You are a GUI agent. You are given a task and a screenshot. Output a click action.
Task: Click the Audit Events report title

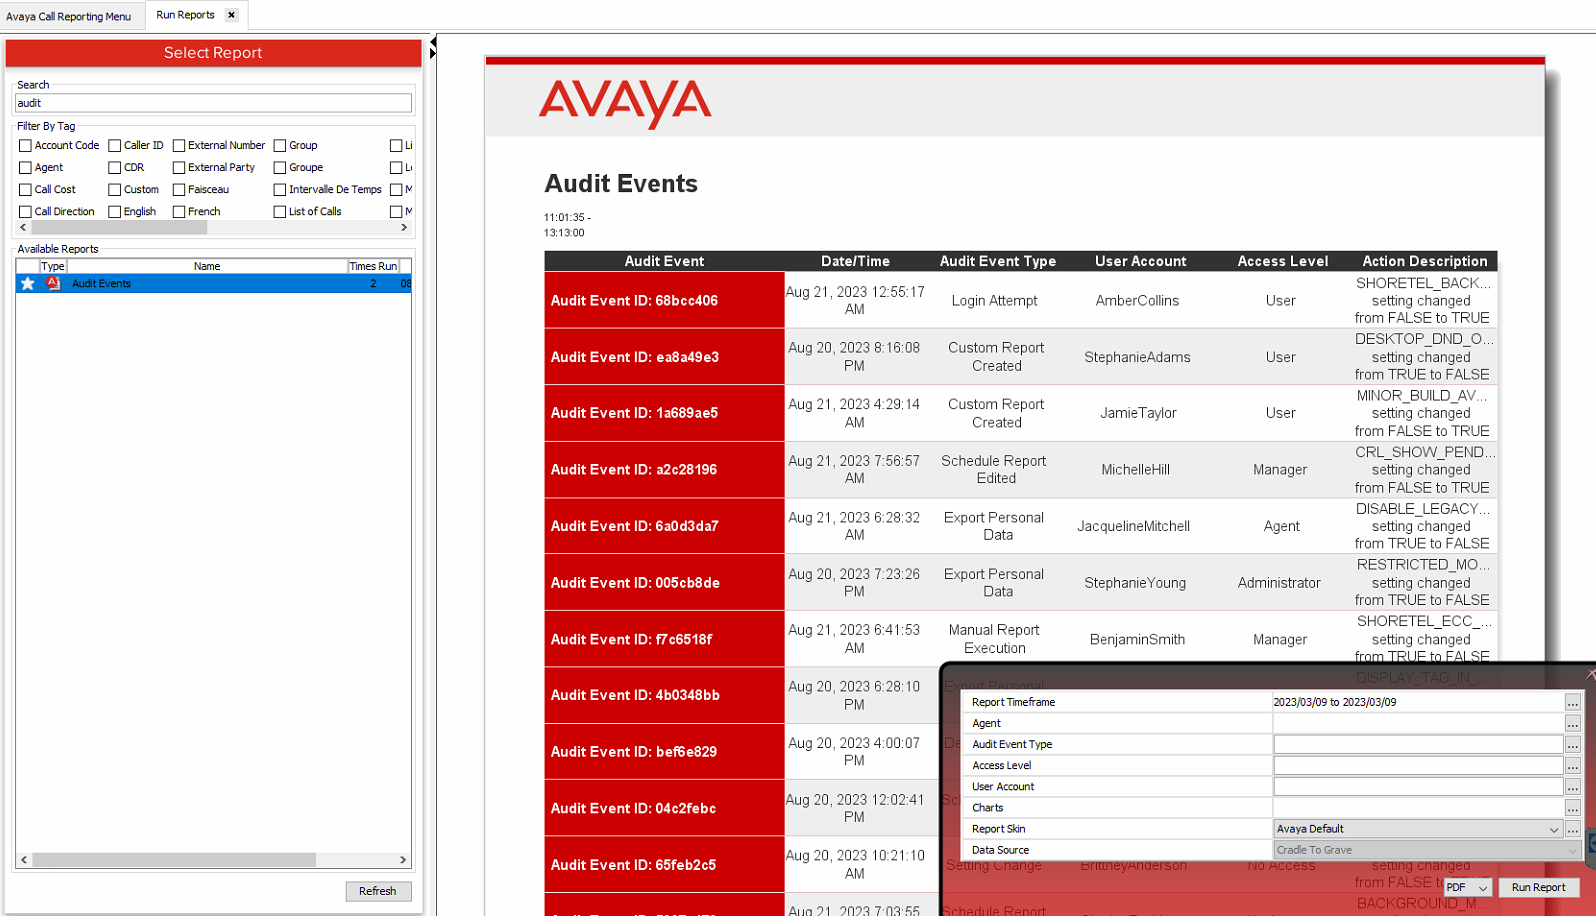click(x=621, y=184)
